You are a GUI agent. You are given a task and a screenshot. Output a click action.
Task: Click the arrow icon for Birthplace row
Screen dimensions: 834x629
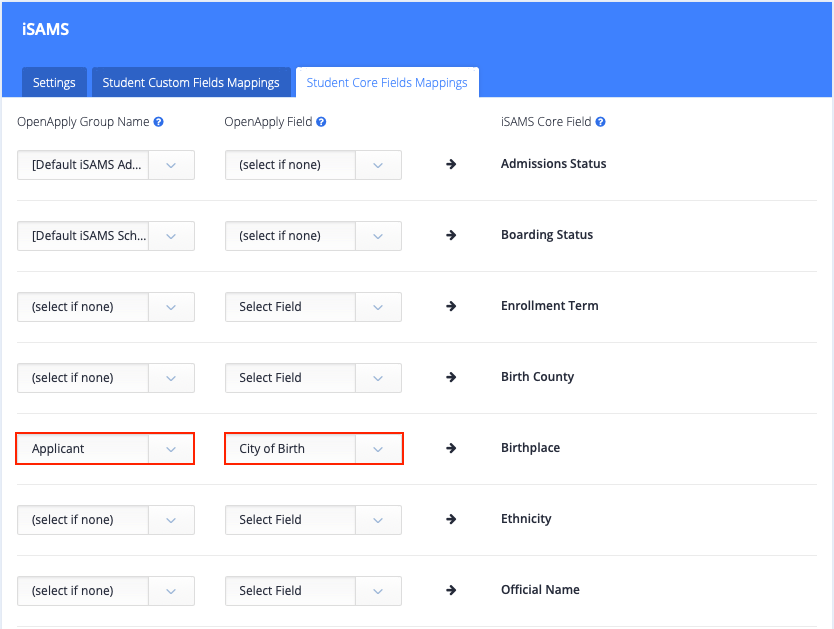[451, 448]
